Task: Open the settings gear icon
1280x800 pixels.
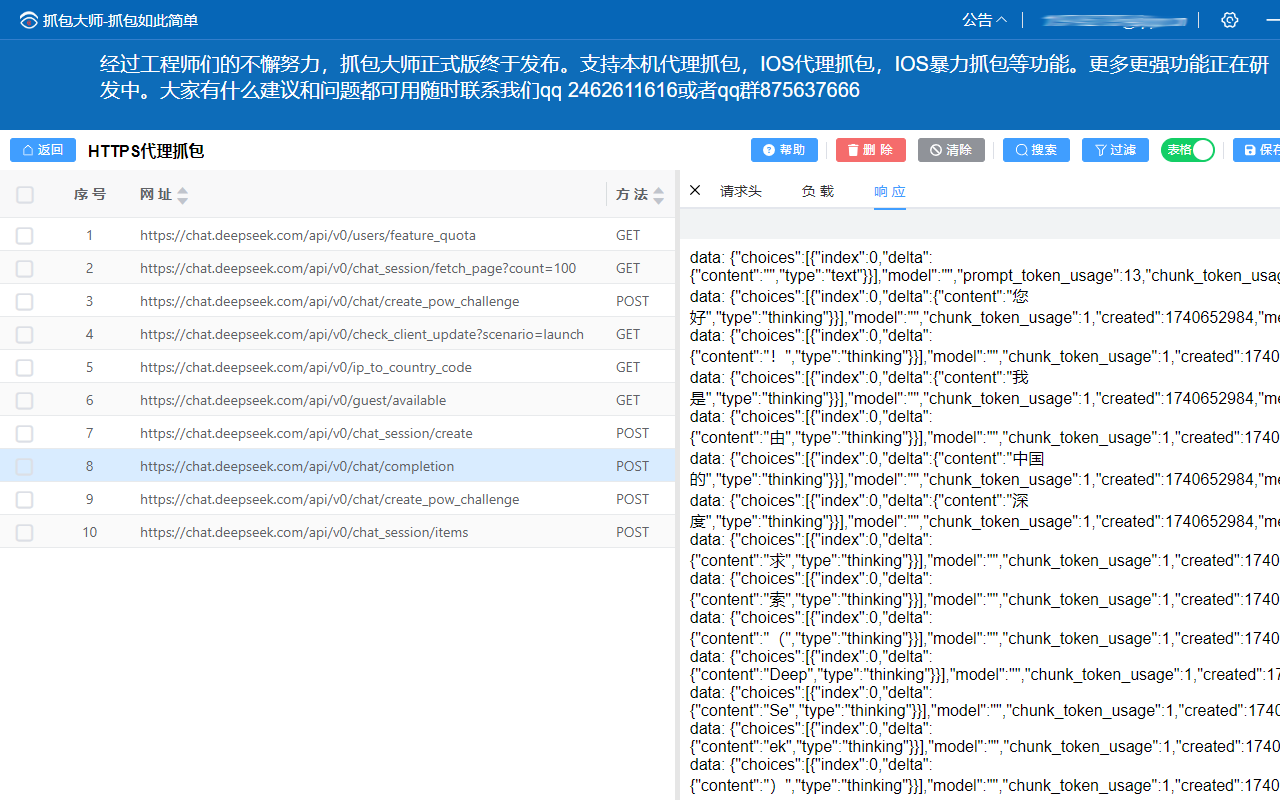Action: click(x=1230, y=20)
